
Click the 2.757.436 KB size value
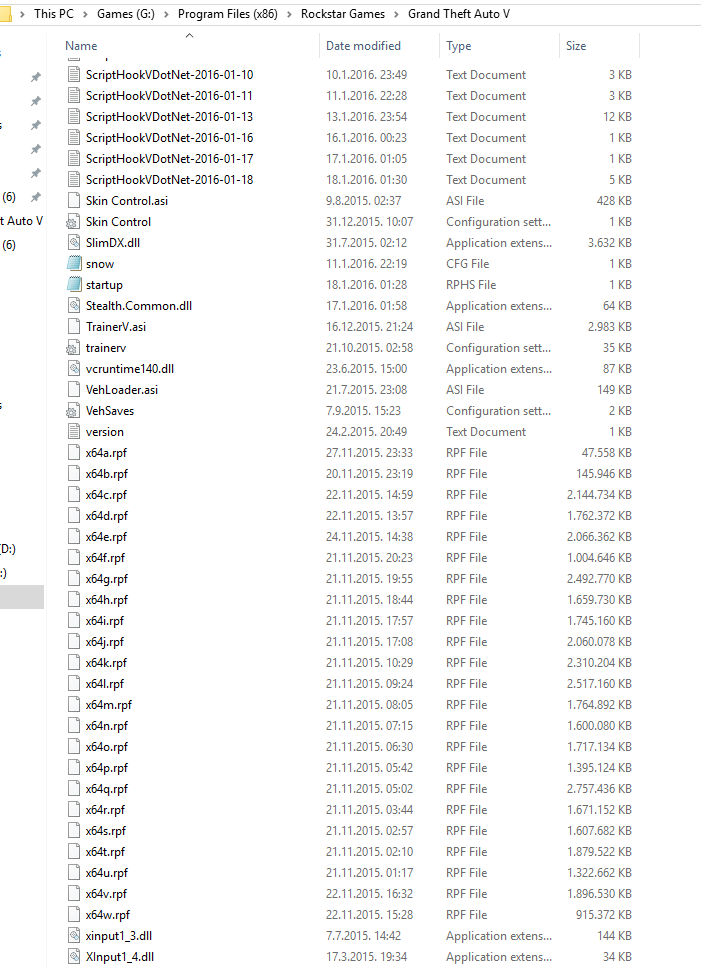pyautogui.click(x=599, y=789)
